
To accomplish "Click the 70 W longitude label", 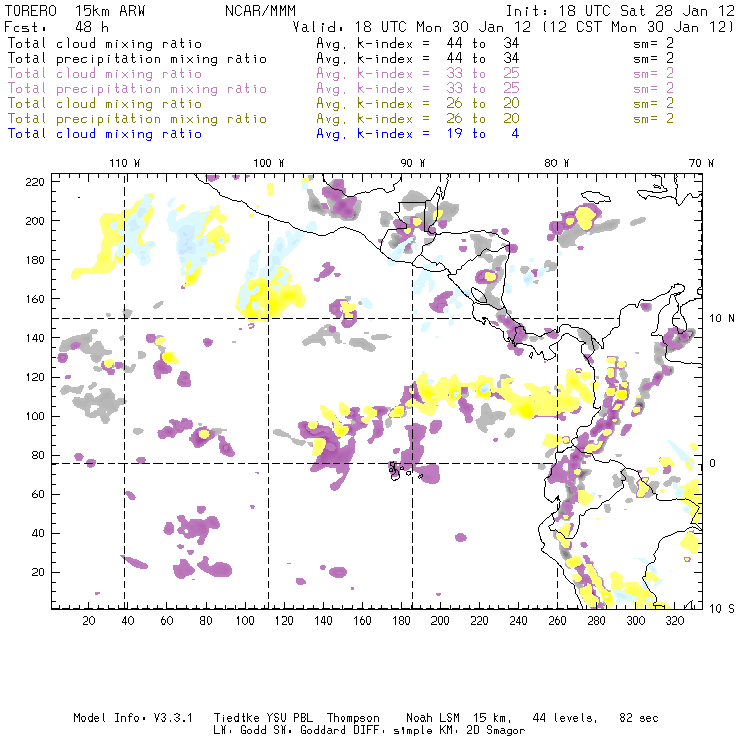I will pos(701,163).
